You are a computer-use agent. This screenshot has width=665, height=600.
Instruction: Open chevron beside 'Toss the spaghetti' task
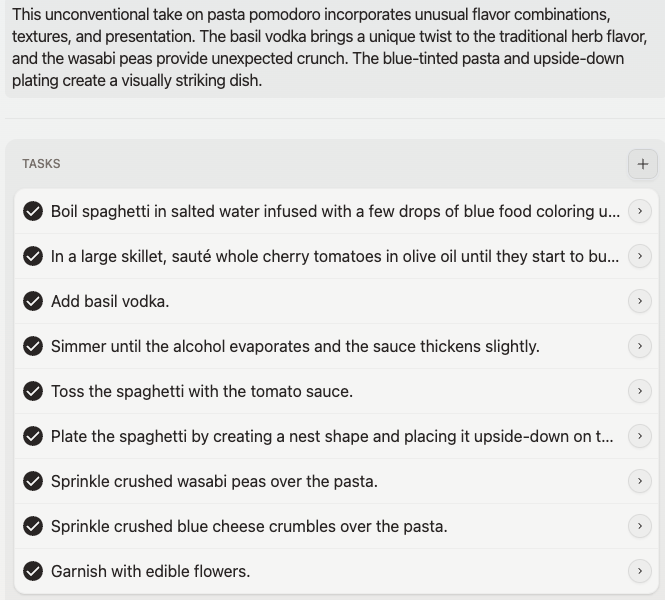click(x=640, y=391)
